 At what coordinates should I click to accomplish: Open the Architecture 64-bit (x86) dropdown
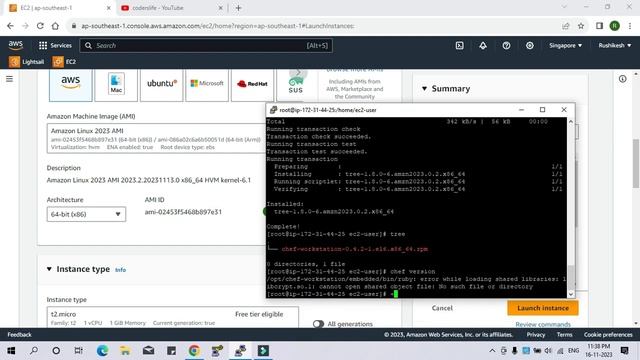pos(86,214)
